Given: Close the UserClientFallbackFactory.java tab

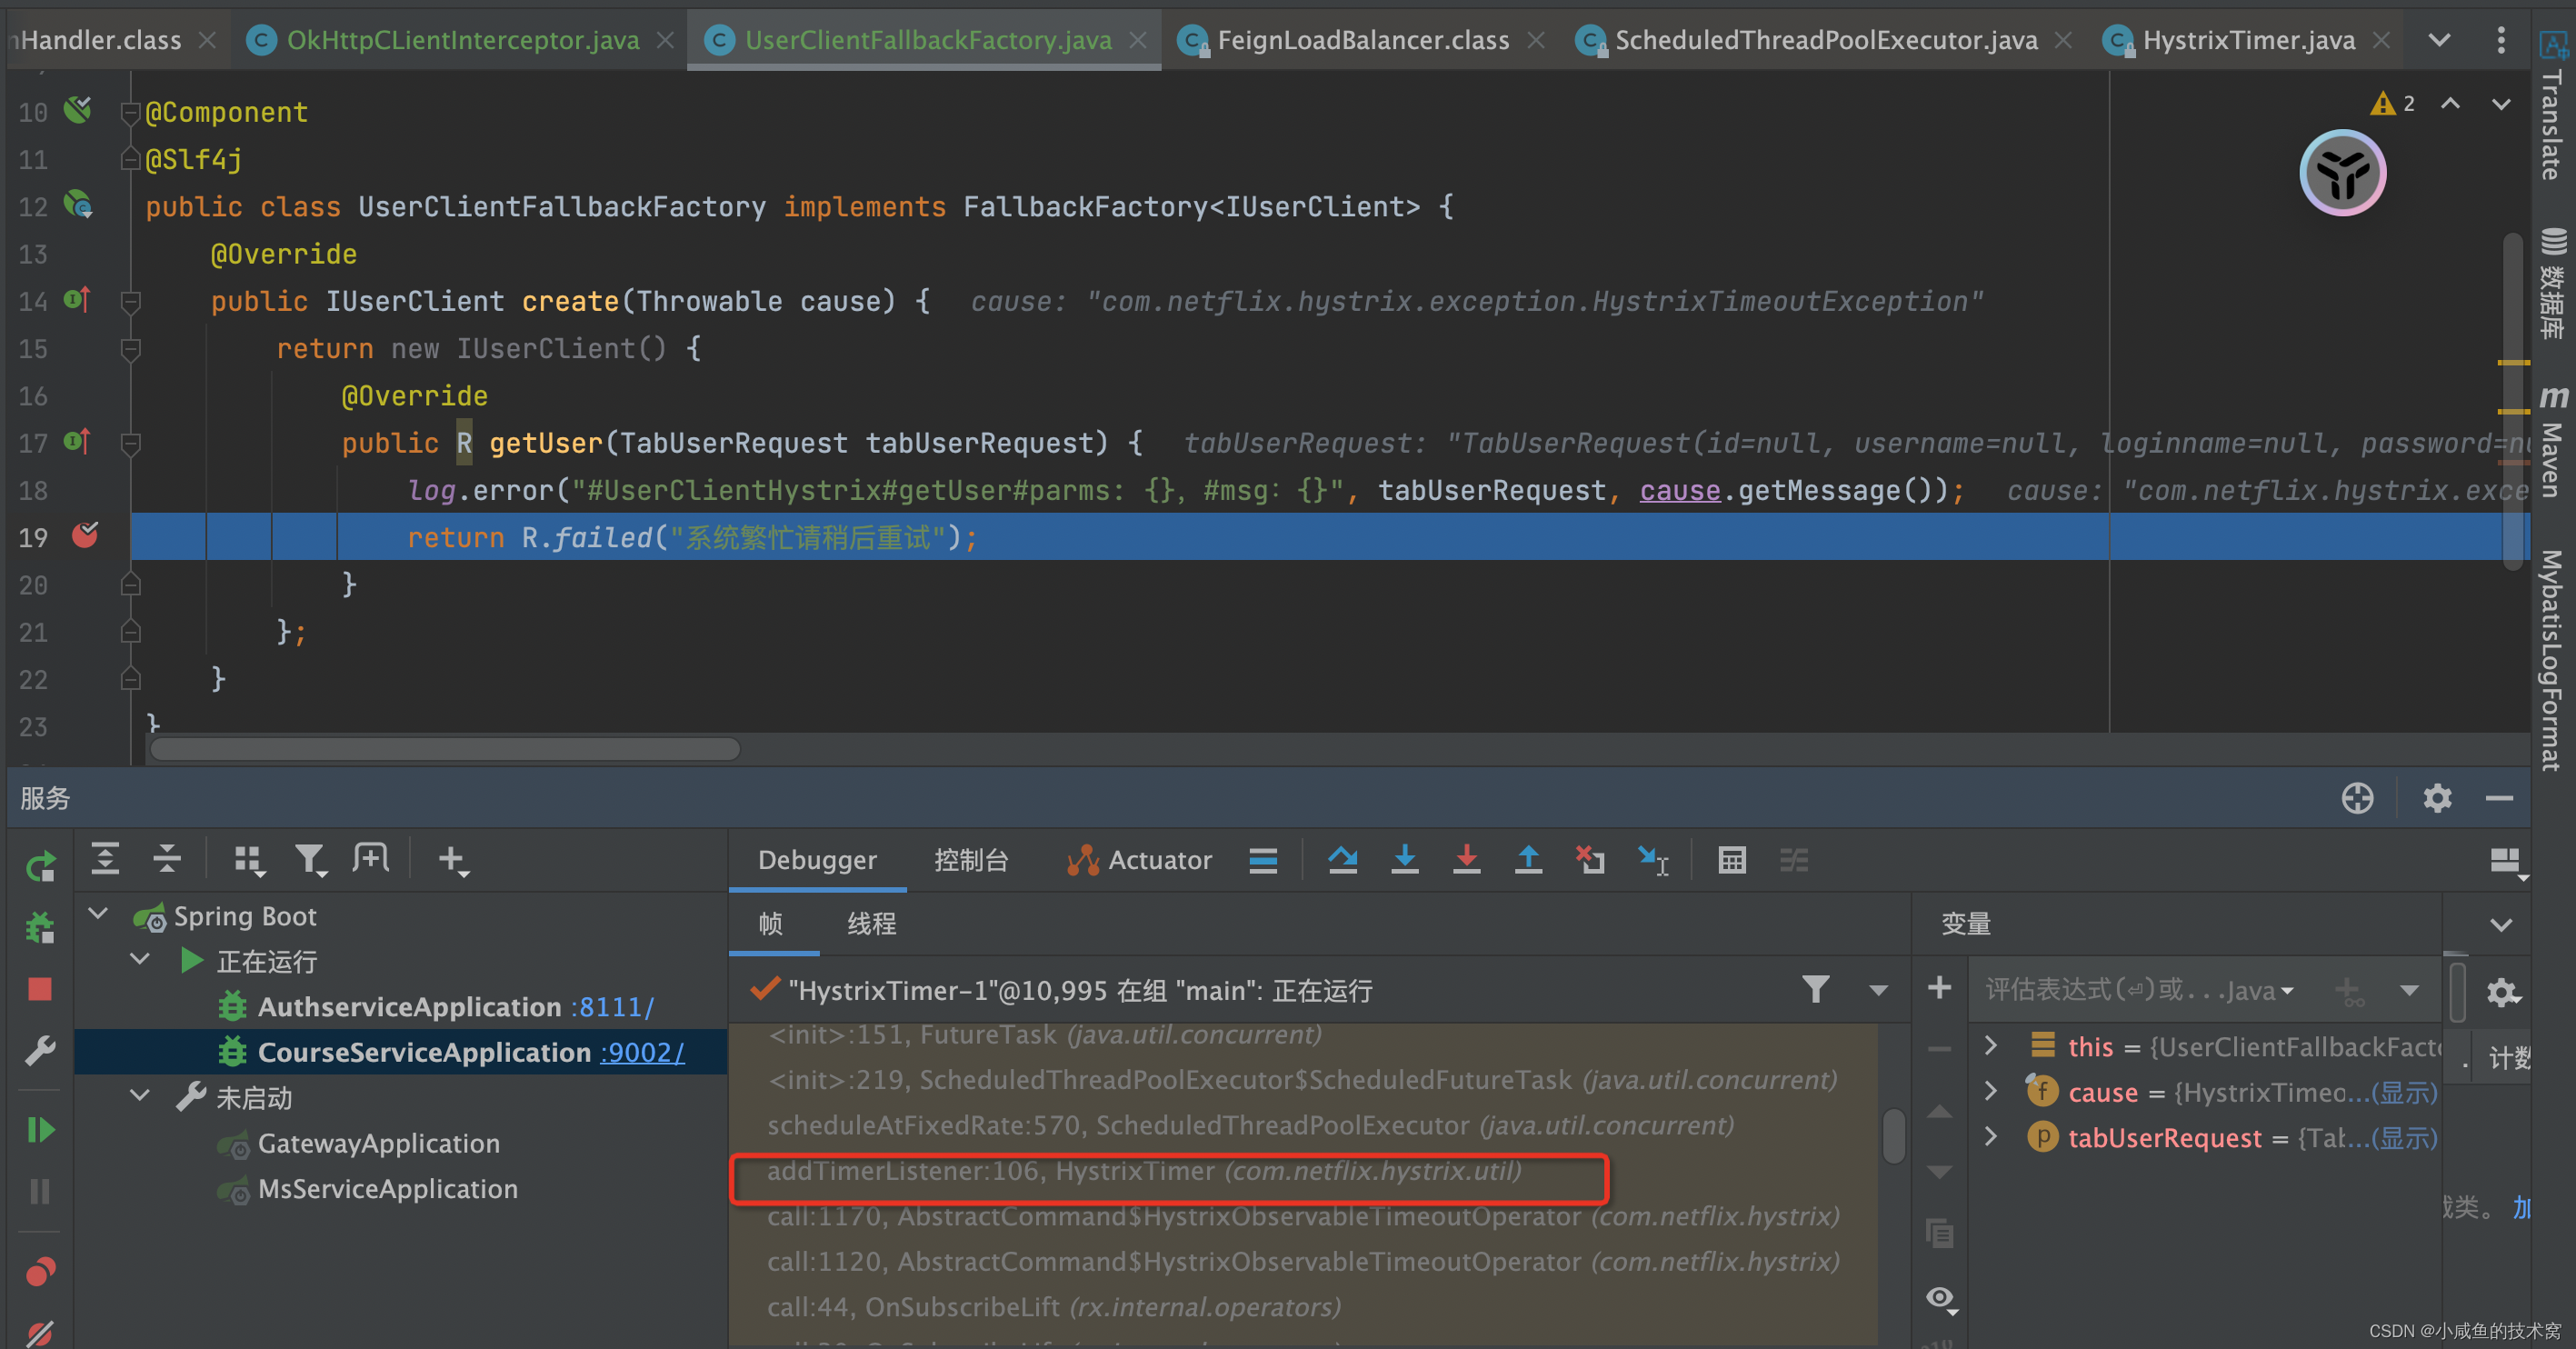Looking at the screenshot, I should coord(1138,40).
